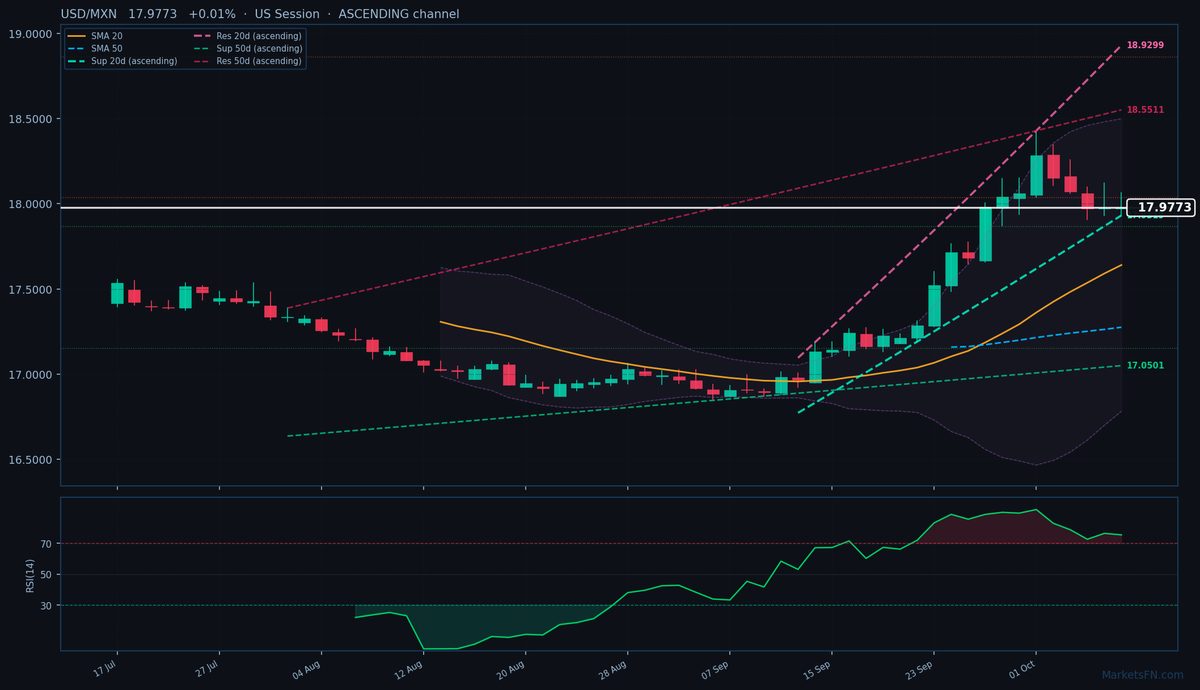Click the 18.5000 price axis label
The image size is (1200, 690).
[x=30, y=119]
